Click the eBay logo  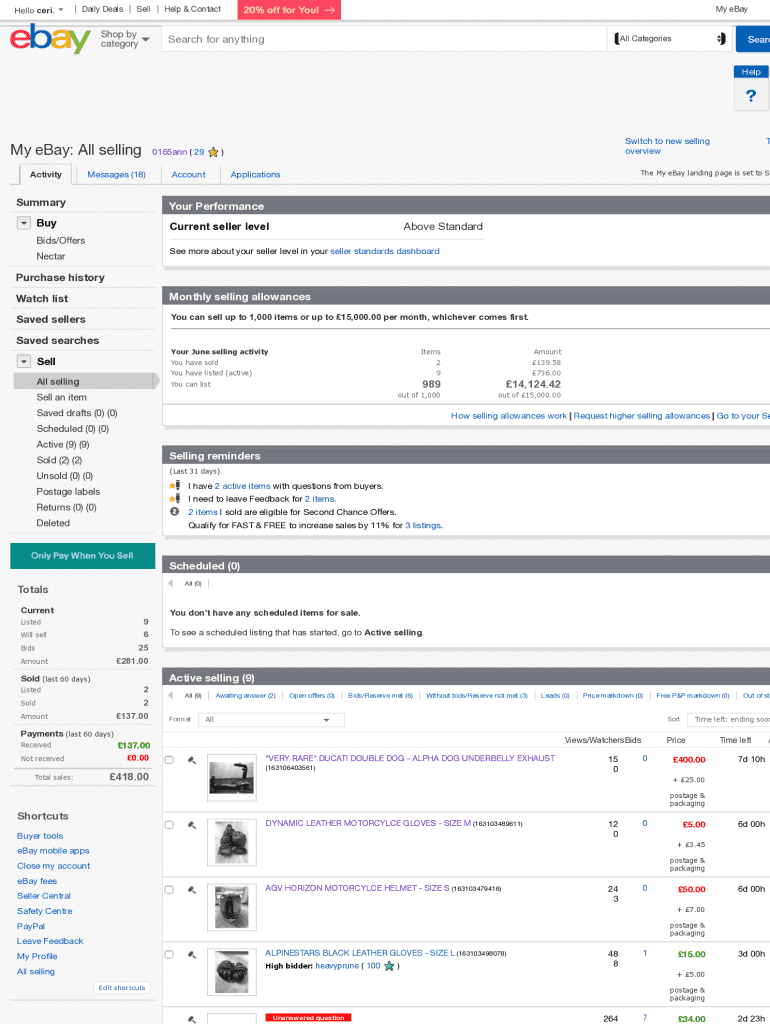[x=50, y=39]
